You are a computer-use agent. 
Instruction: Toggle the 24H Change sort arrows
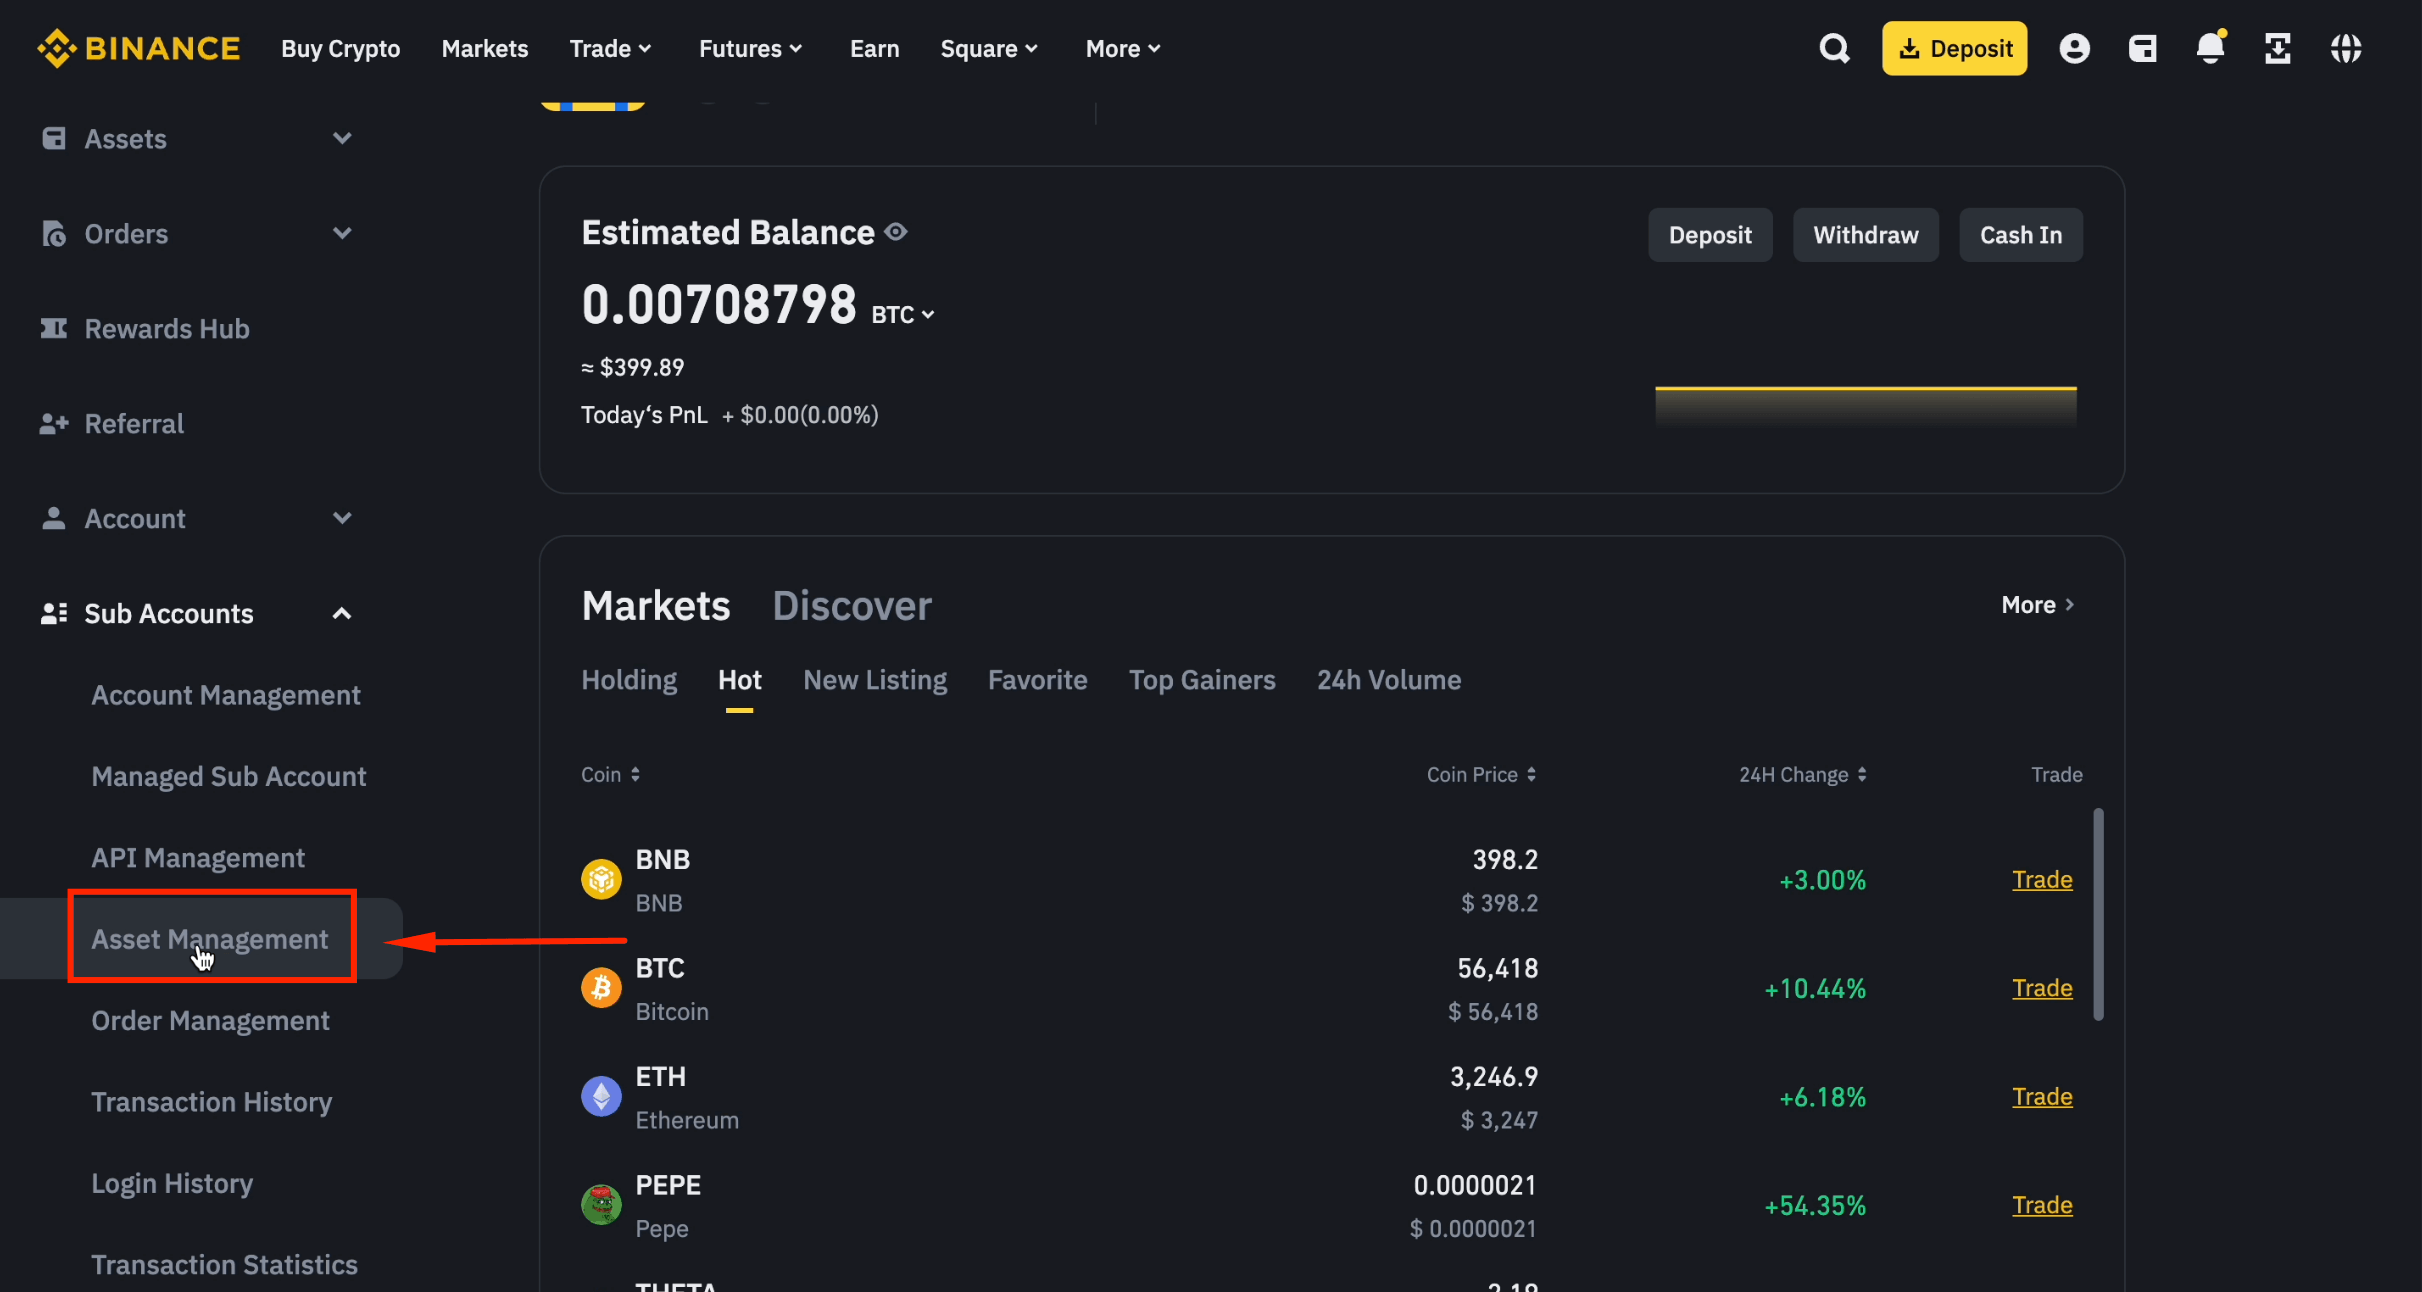(1862, 774)
